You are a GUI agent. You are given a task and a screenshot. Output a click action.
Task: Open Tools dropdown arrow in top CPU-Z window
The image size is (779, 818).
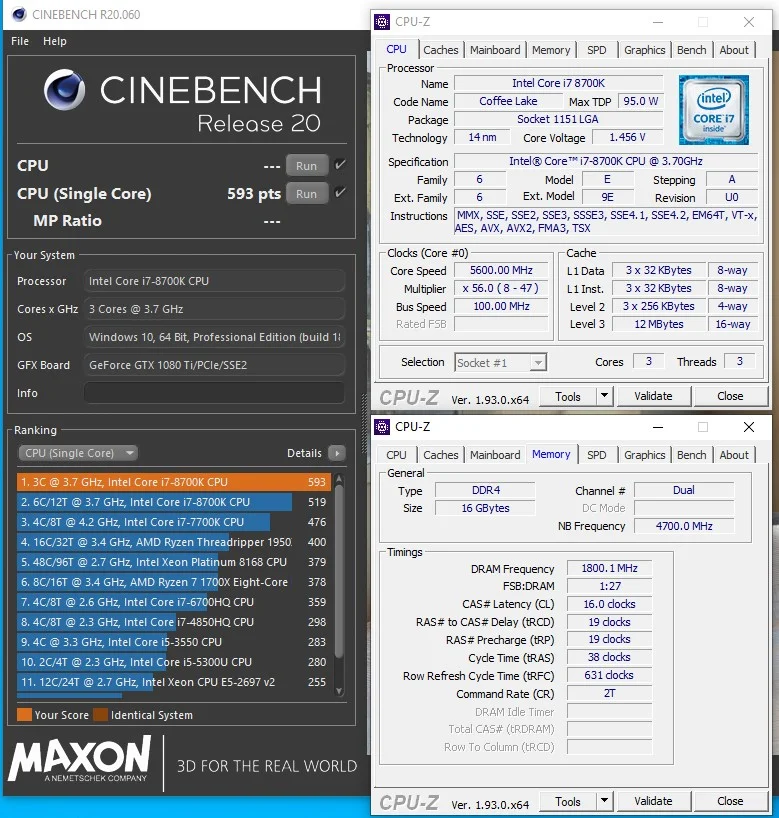coord(604,396)
